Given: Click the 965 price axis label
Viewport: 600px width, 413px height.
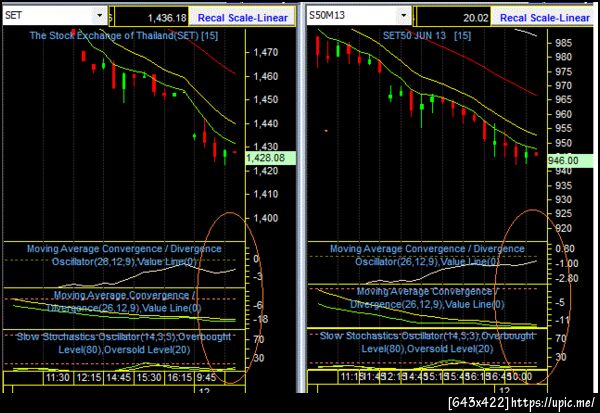Looking at the screenshot, I should point(564,100).
